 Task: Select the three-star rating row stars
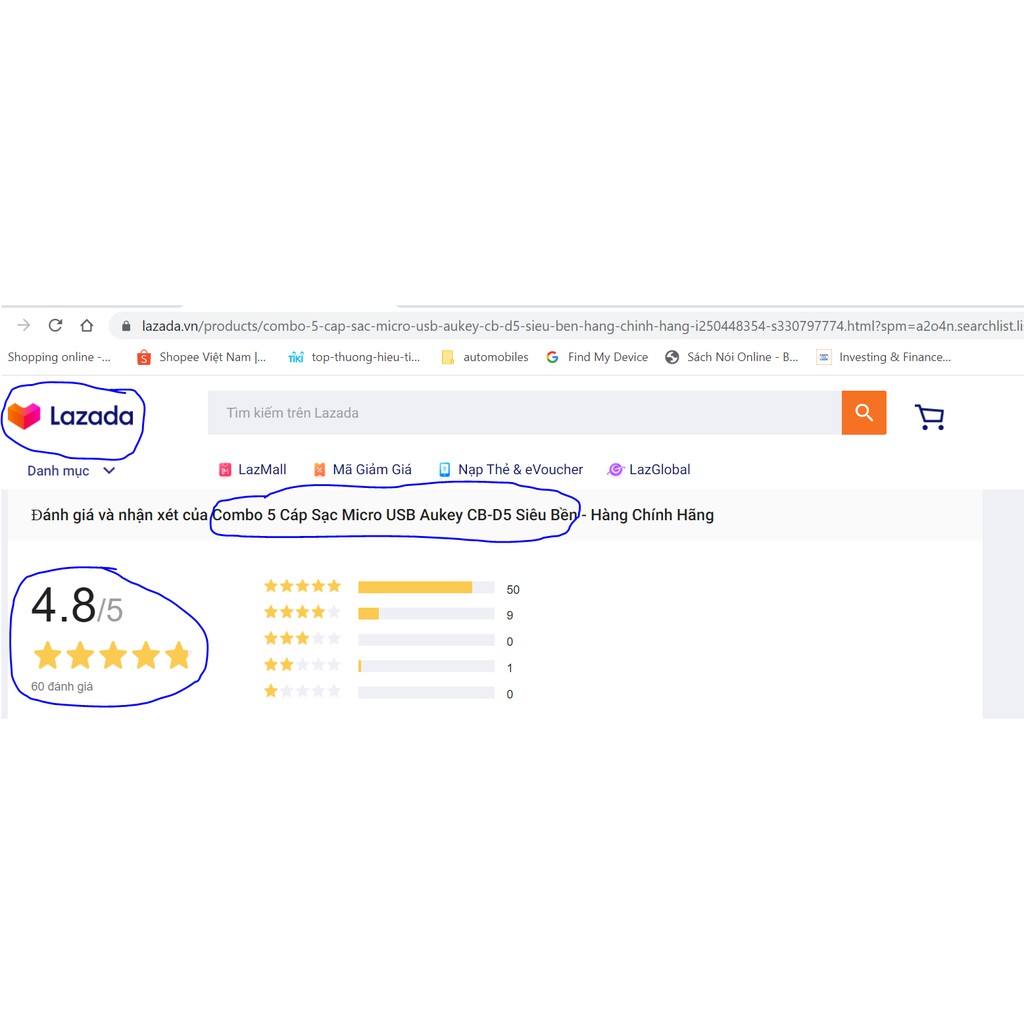click(302, 638)
